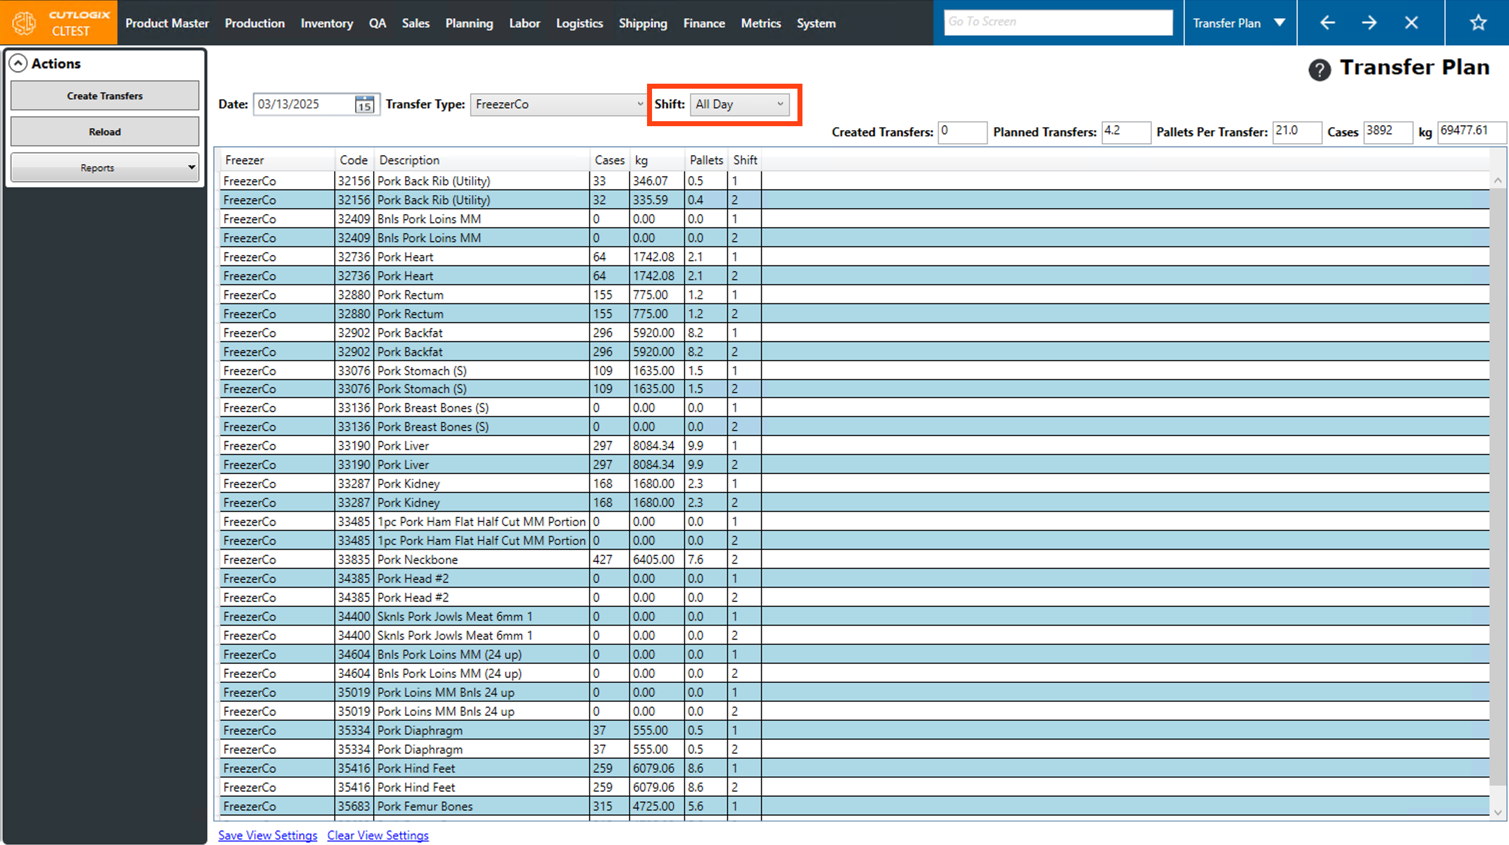1509x845 pixels.
Task: Open the Transfer Type dropdown
Action: click(558, 105)
